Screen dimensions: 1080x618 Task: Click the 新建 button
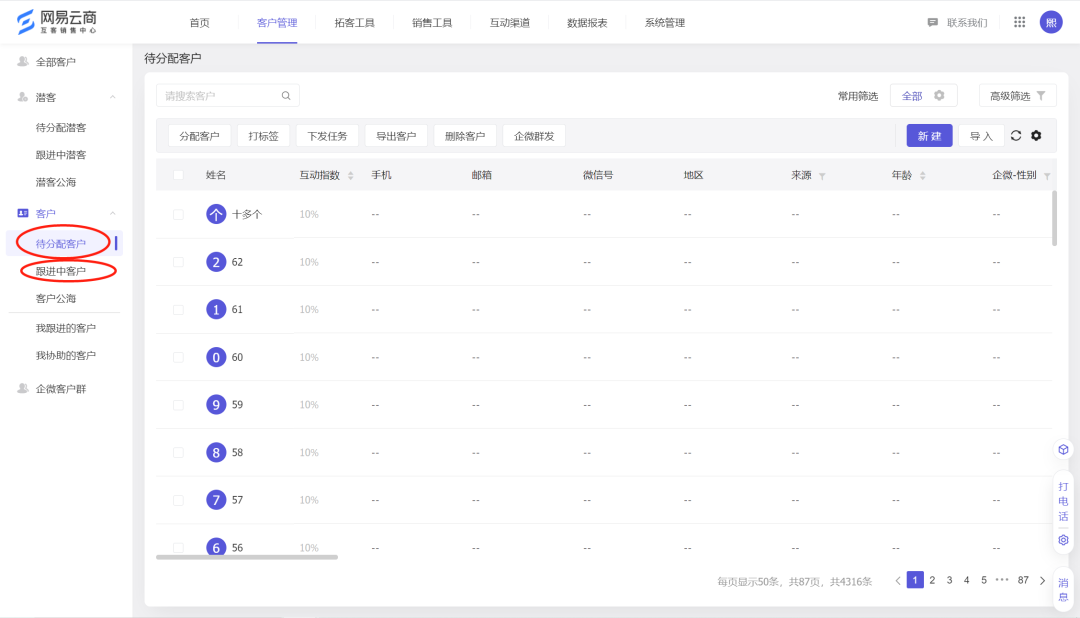click(x=929, y=135)
